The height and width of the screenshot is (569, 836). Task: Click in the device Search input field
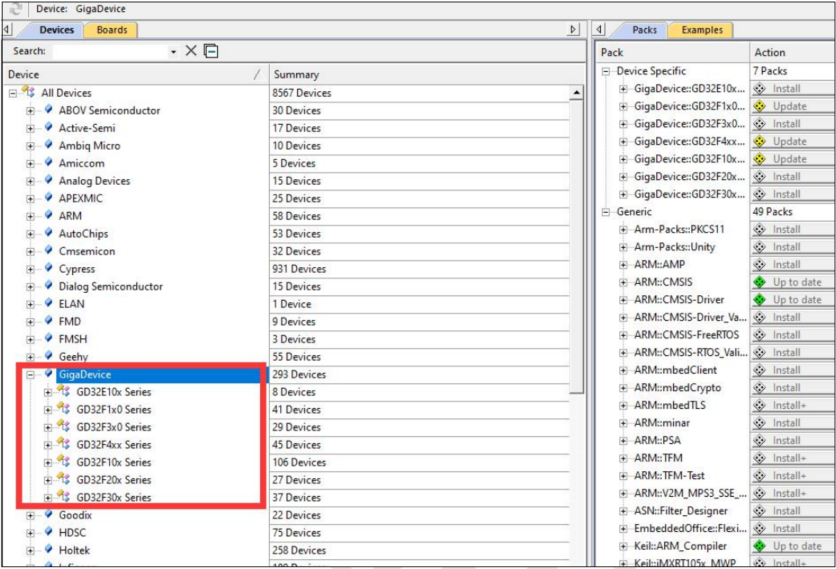pos(110,51)
